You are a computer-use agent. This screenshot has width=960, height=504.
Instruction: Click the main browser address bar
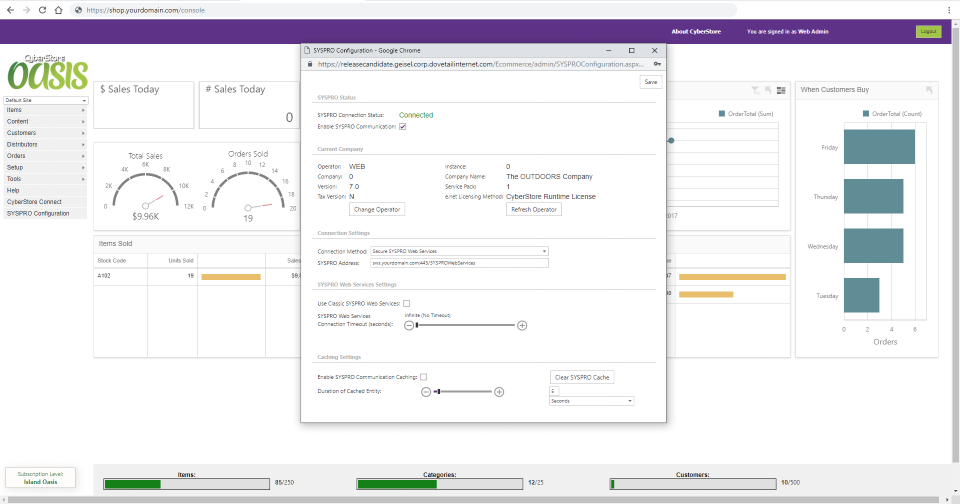tap(404, 10)
